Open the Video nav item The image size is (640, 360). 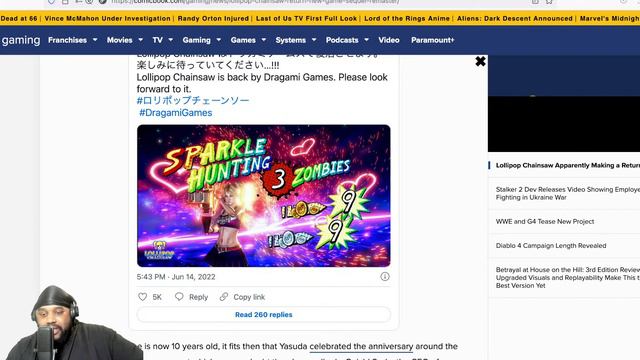[389, 40]
